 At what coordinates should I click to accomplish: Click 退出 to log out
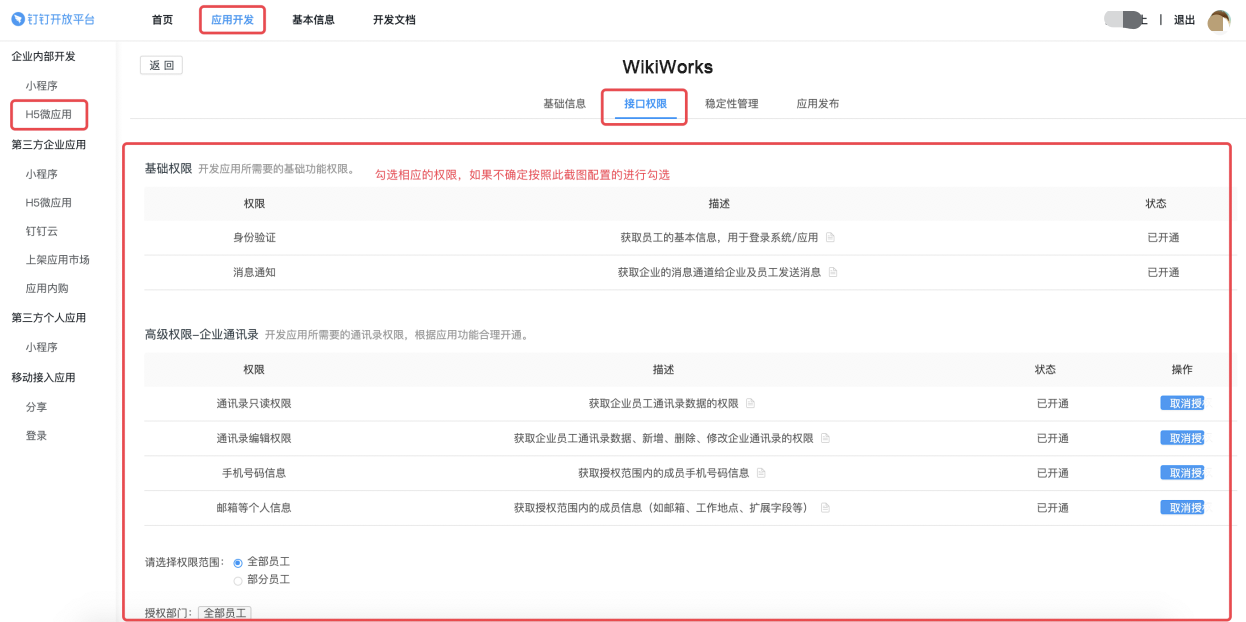1184,20
